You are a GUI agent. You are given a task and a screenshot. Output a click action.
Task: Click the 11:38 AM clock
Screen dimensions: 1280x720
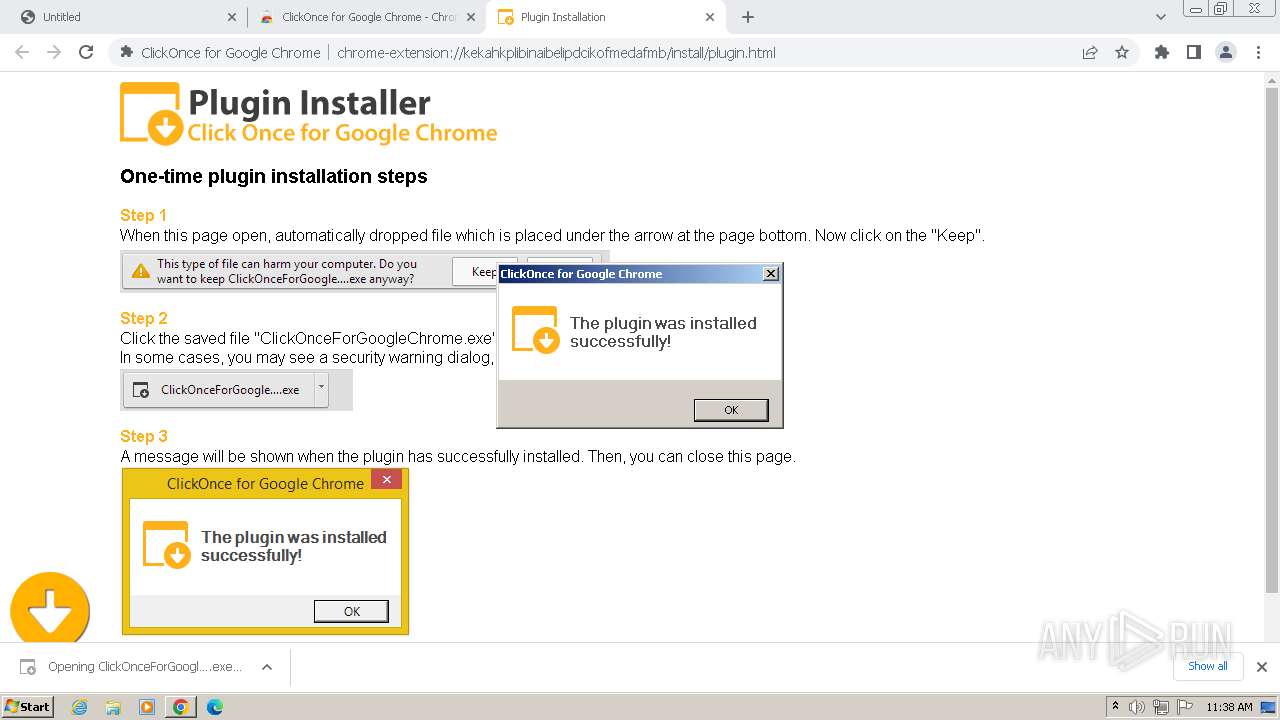(1229, 707)
